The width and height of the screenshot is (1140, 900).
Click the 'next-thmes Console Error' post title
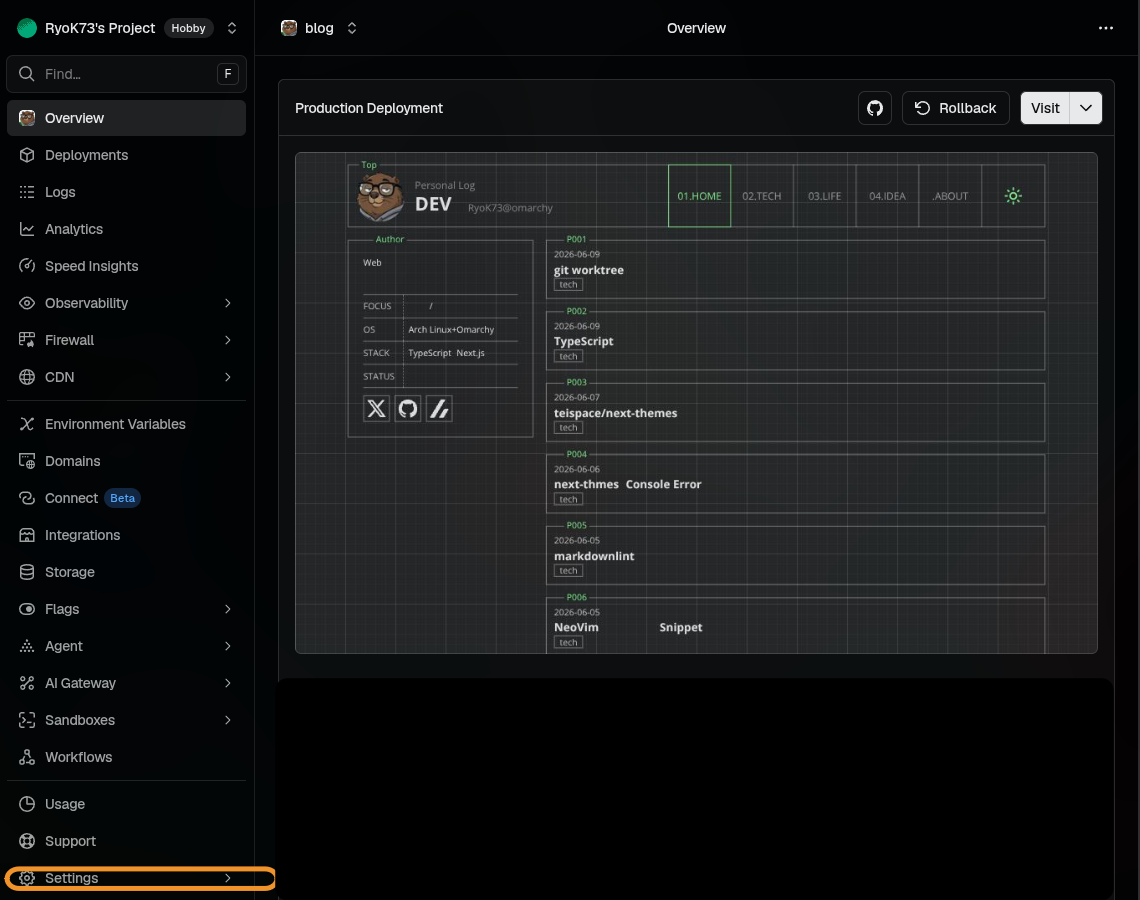(x=627, y=484)
